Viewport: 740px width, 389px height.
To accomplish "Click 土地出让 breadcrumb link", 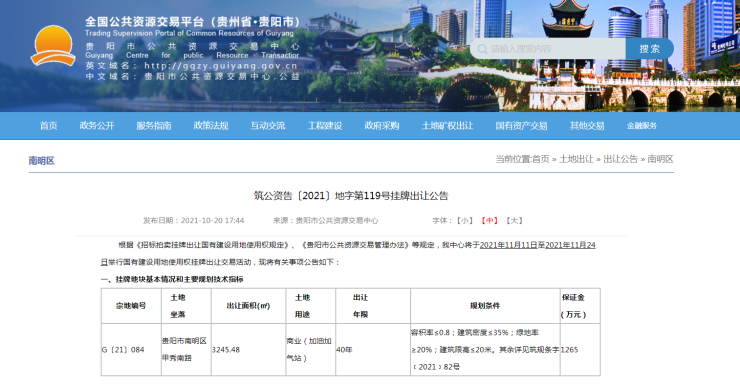I will click(x=576, y=159).
